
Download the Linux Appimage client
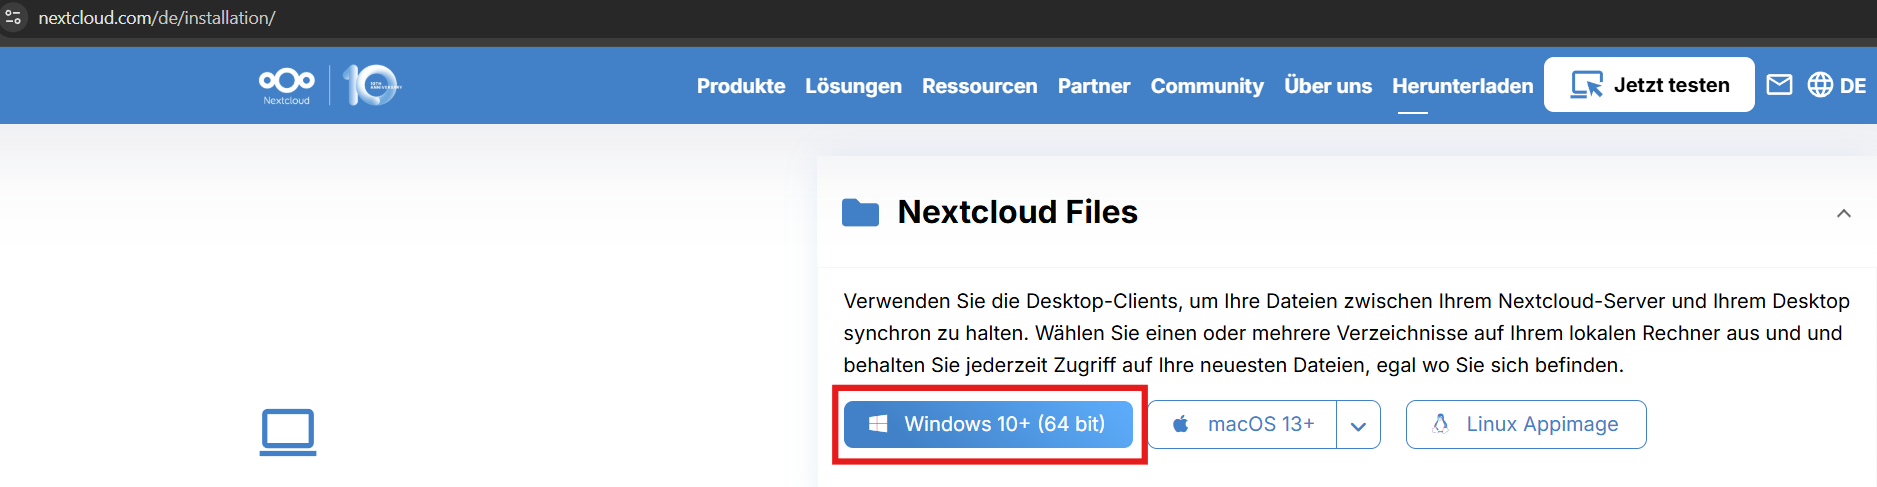1526,424
